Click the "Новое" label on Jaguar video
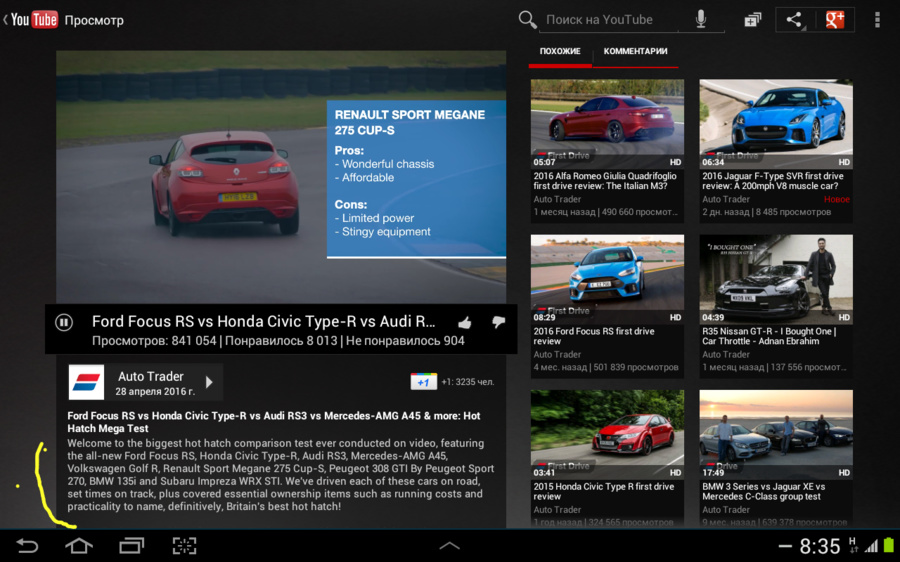Screen dimensions: 900x562 [x=836, y=199]
